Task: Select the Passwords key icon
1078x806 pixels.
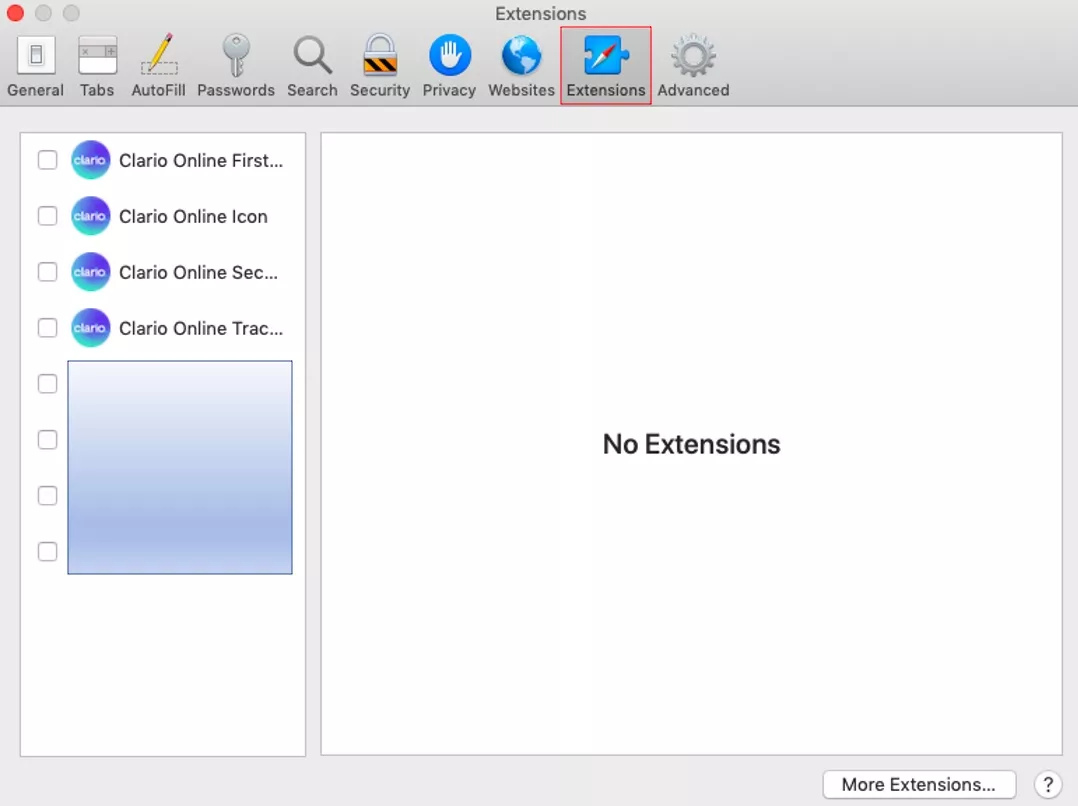Action: click(x=236, y=66)
